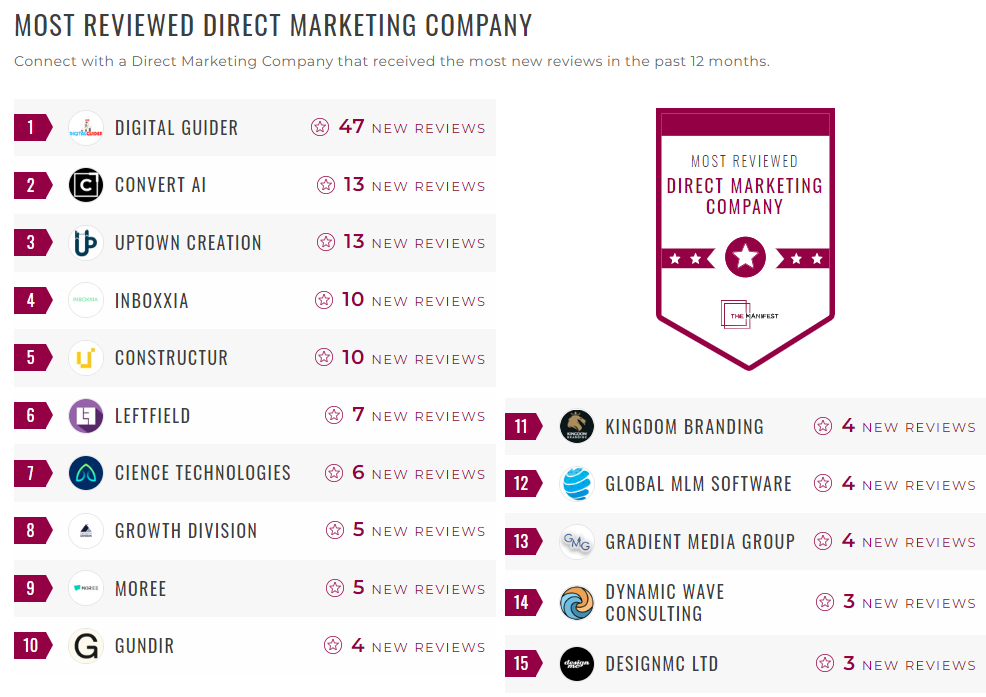
Task: View Digital Guider's 47 new reviews
Action: 411,128
